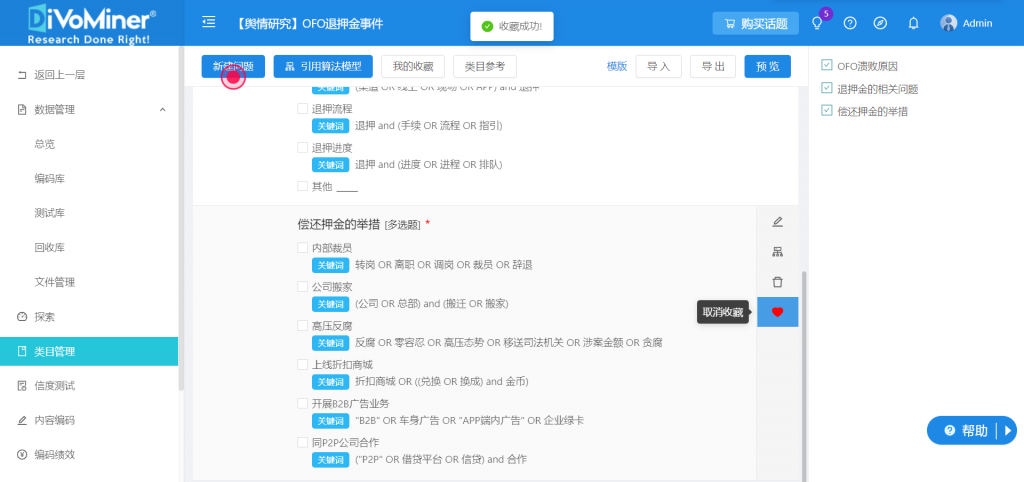Viewport: 1024px width, 482px height.
Task: Click the 偿还押金的举措 question title
Action: (x=338, y=225)
